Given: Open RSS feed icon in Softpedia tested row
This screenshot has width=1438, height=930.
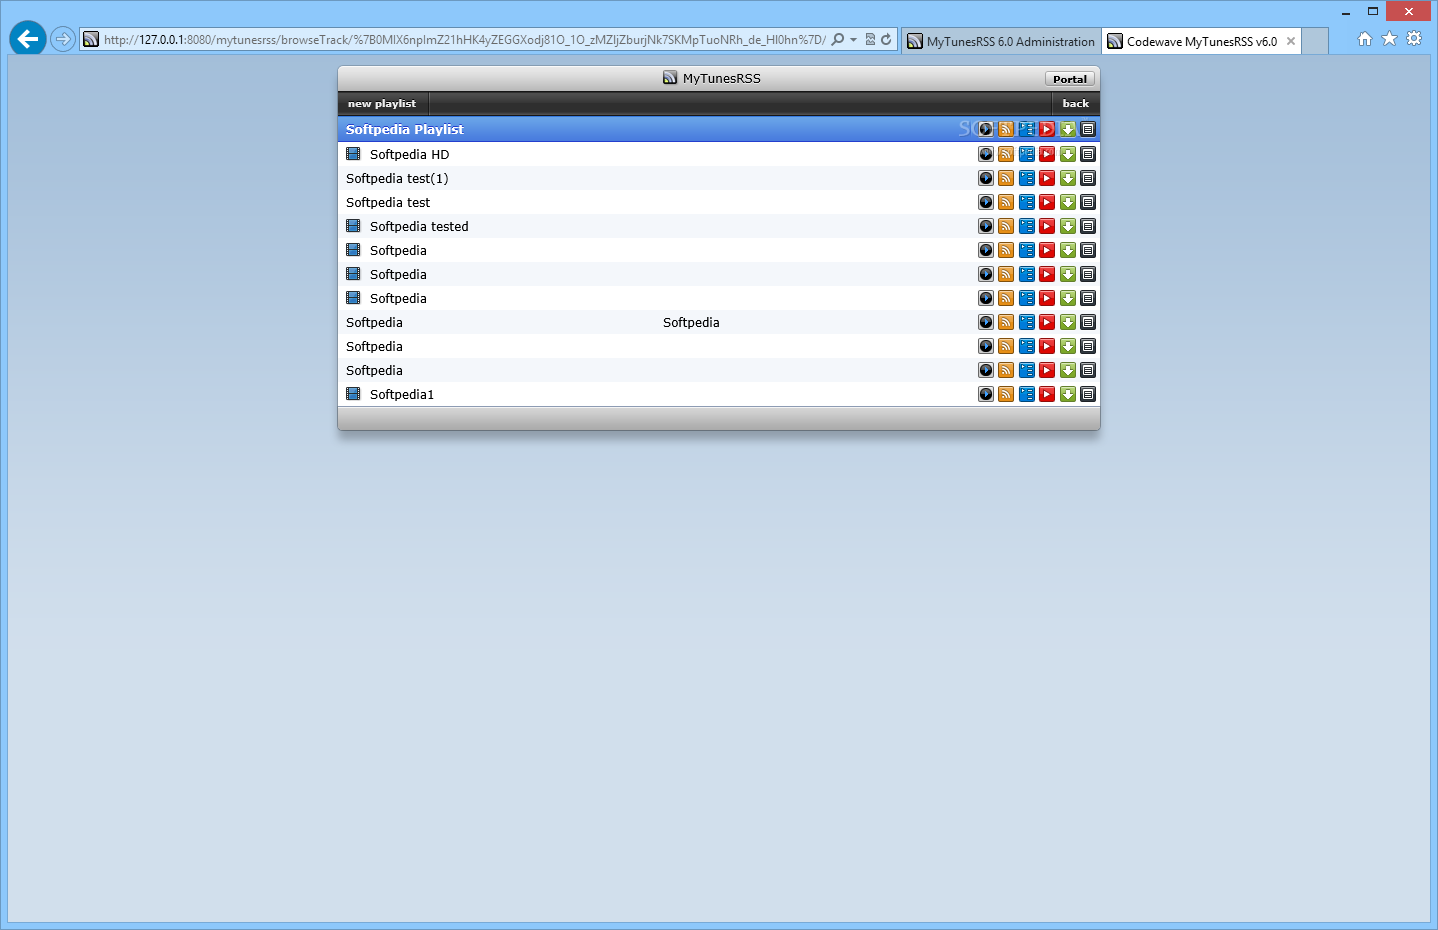Looking at the screenshot, I should pyautogui.click(x=1006, y=226).
